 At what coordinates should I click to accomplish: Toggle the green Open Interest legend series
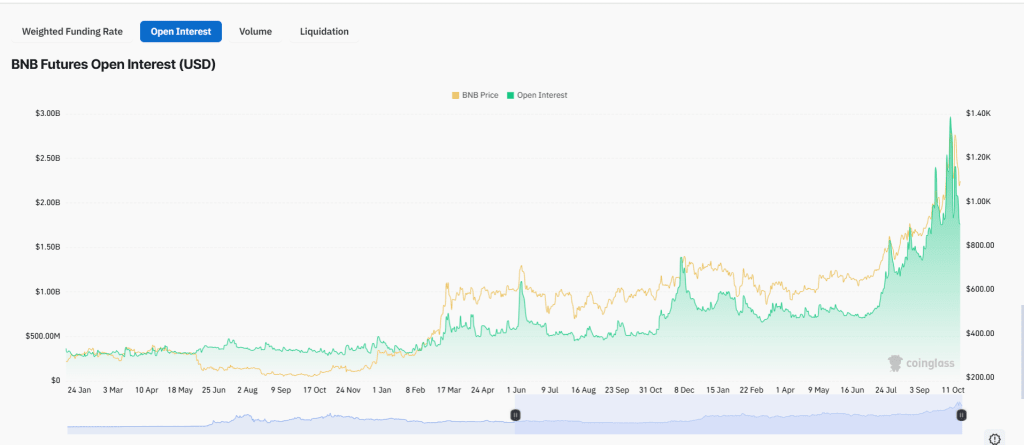[536, 95]
